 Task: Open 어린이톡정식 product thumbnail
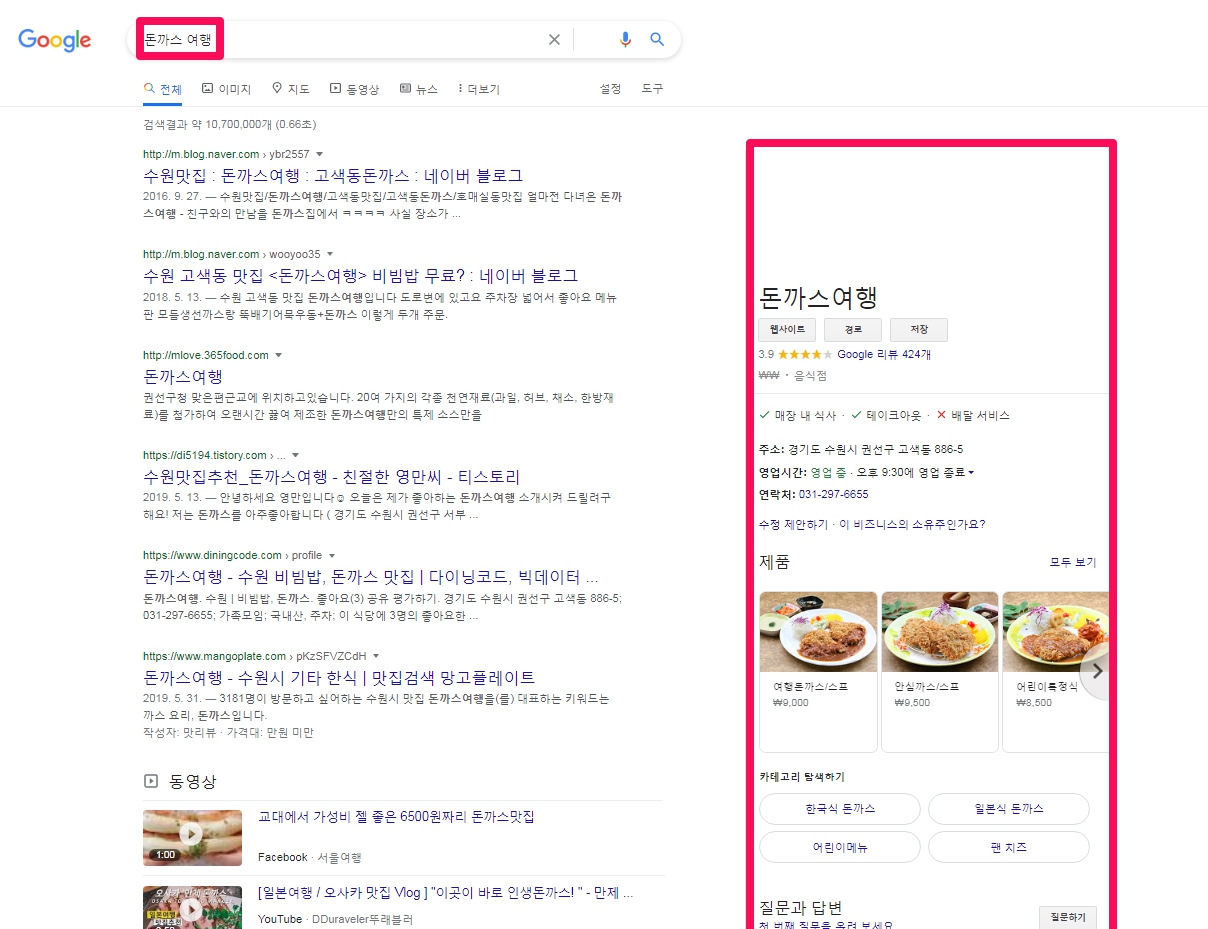tap(1056, 632)
